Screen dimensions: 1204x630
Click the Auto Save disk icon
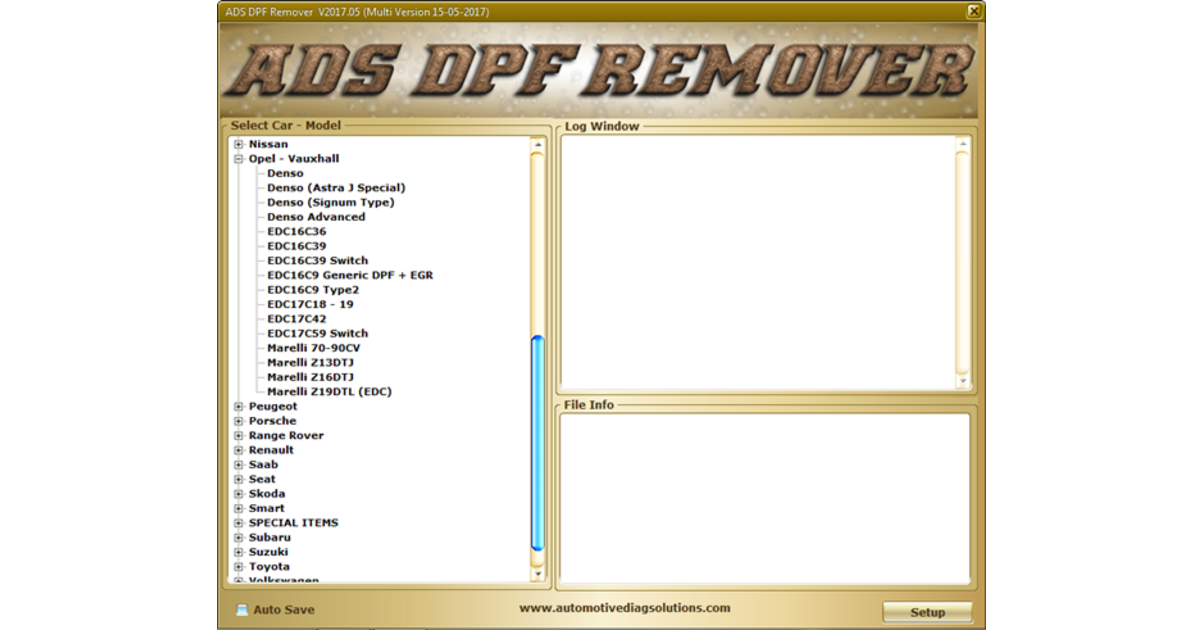(243, 608)
